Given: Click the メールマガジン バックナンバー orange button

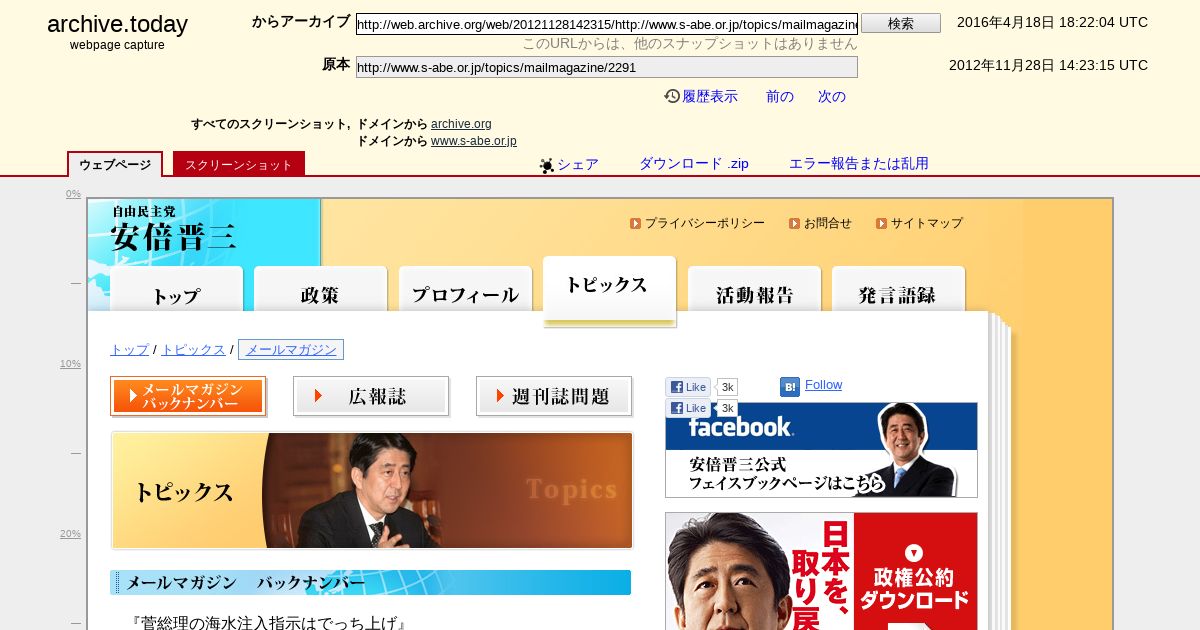Looking at the screenshot, I should [188, 396].
